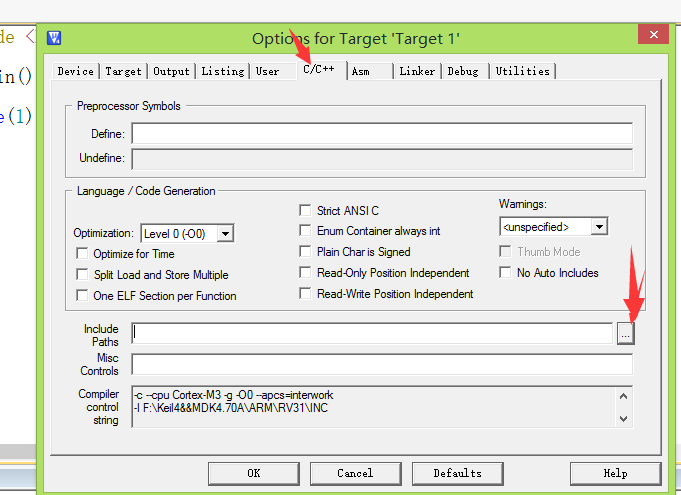Enable Read-Only Position Independent

pos(305,273)
